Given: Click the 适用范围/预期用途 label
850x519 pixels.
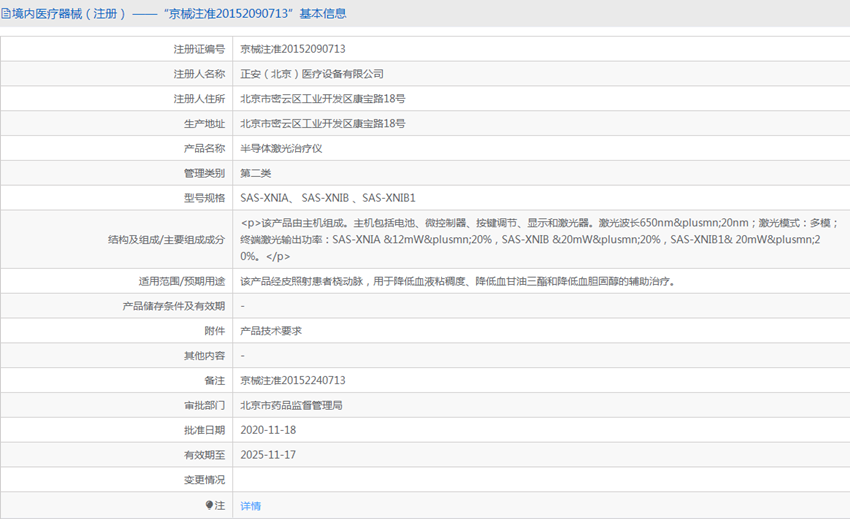Looking at the screenshot, I should pyautogui.click(x=182, y=281).
